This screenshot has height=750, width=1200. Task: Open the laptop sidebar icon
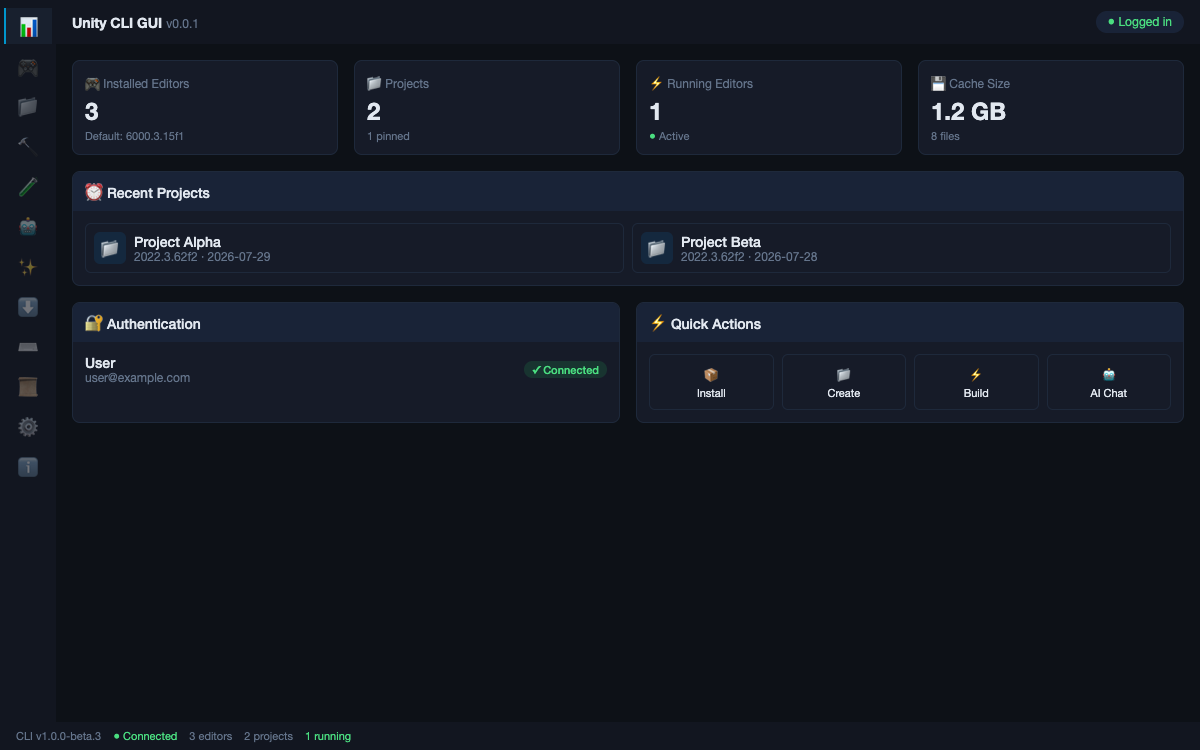28,347
